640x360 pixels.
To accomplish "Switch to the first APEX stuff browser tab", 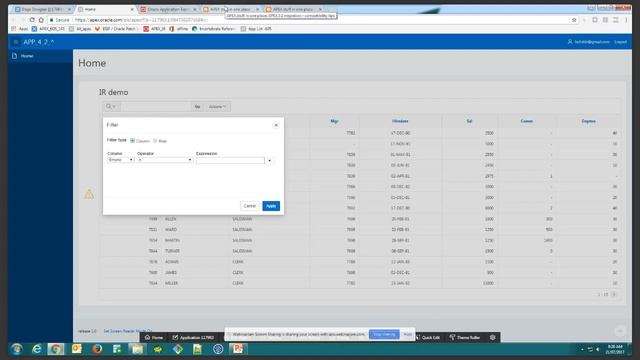I will [x=231, y=9].
